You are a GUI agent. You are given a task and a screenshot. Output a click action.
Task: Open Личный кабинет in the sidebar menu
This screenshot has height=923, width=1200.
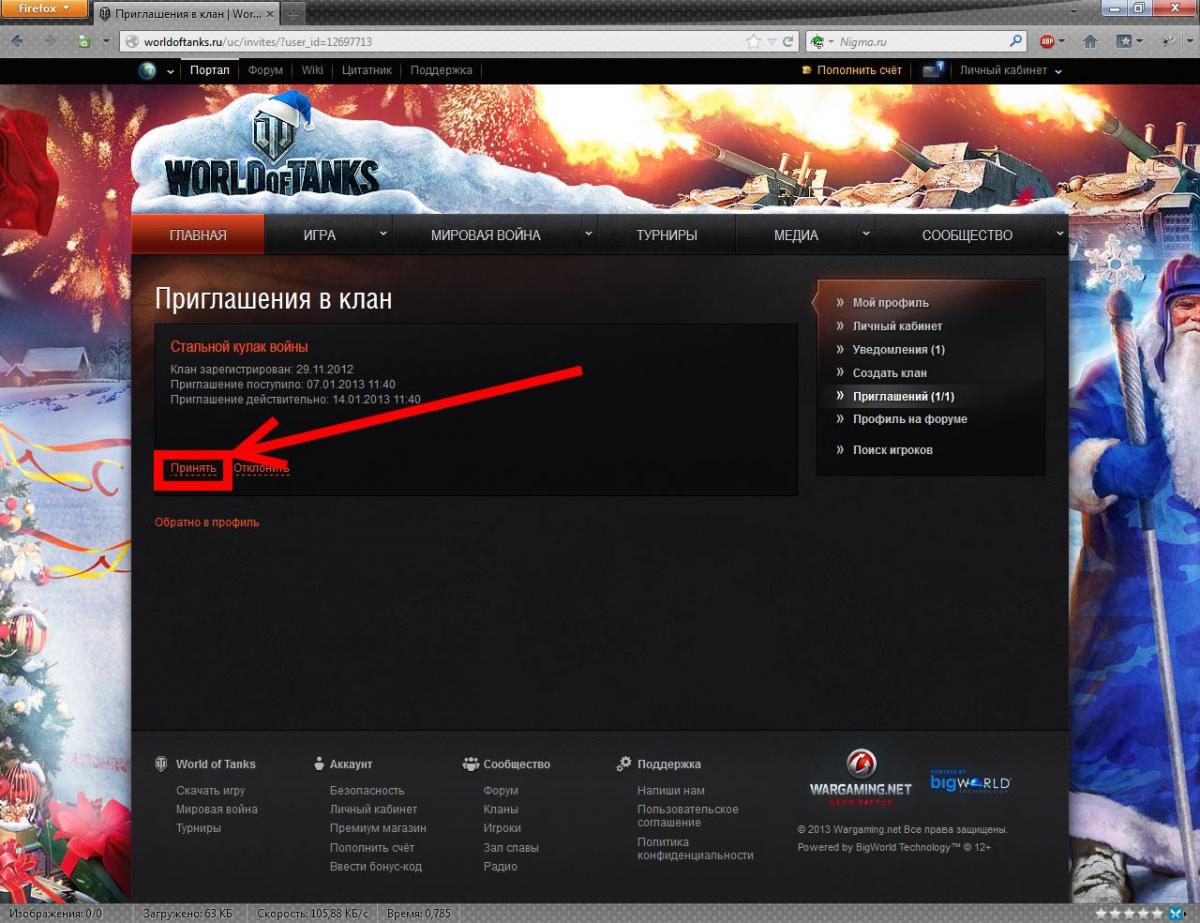[x=897, y=326]
